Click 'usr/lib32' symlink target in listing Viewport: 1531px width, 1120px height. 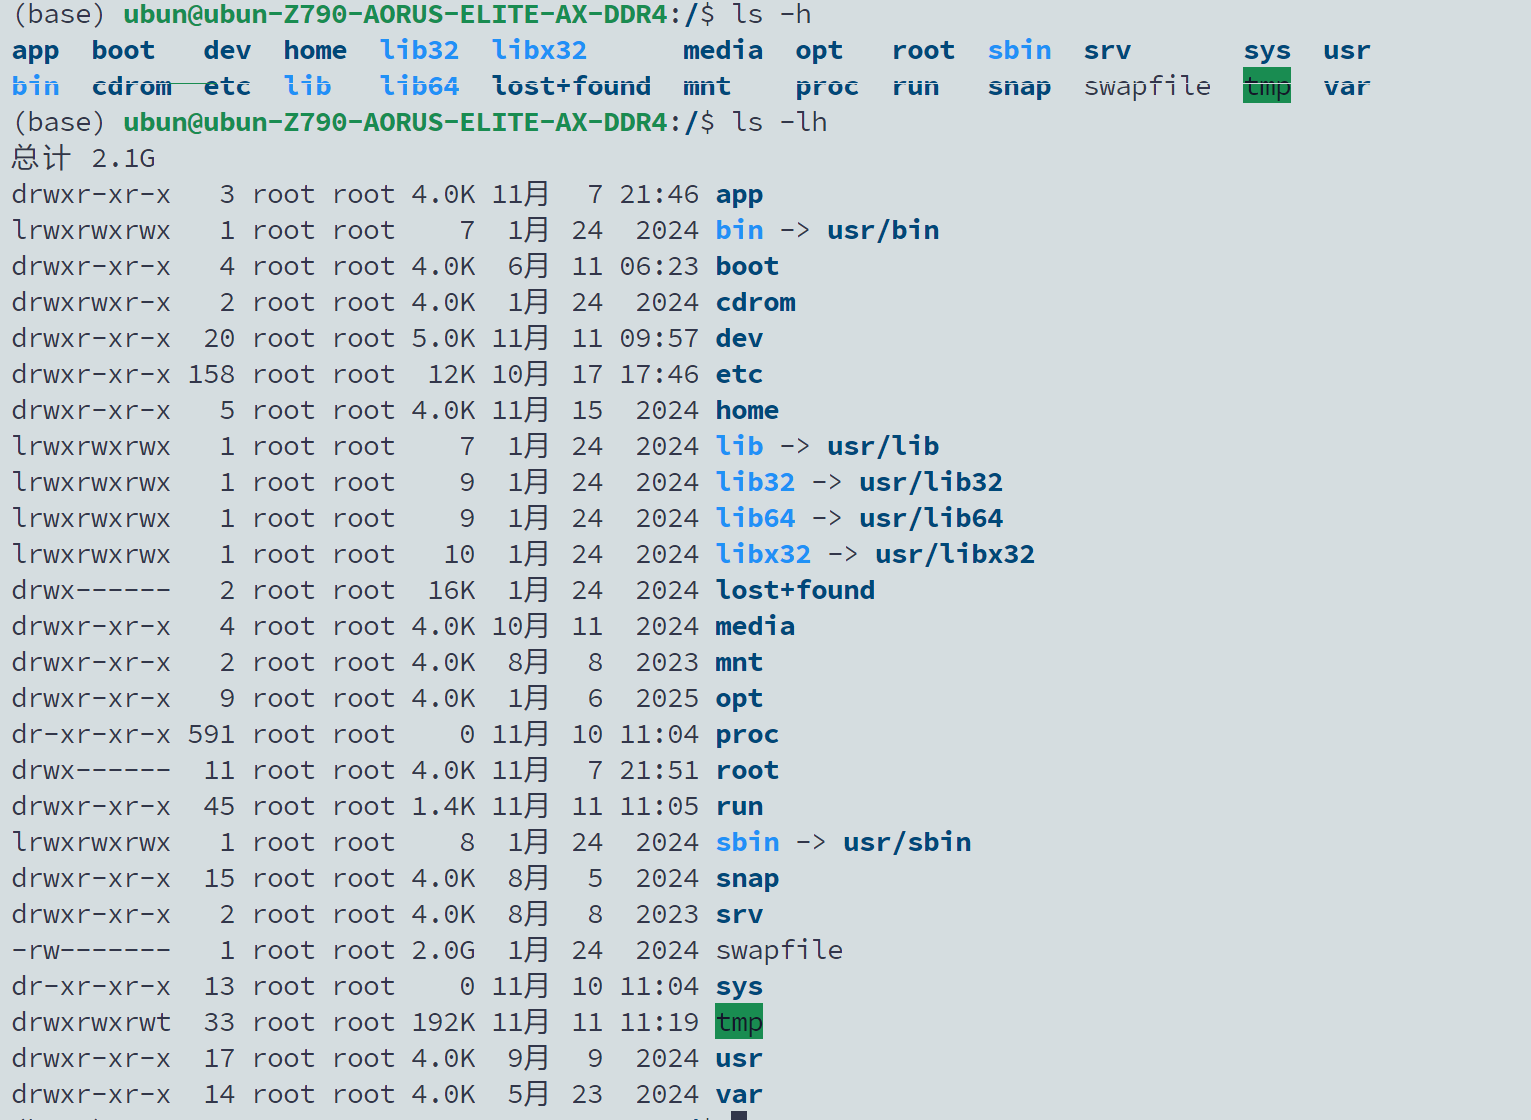coord(932,482)
